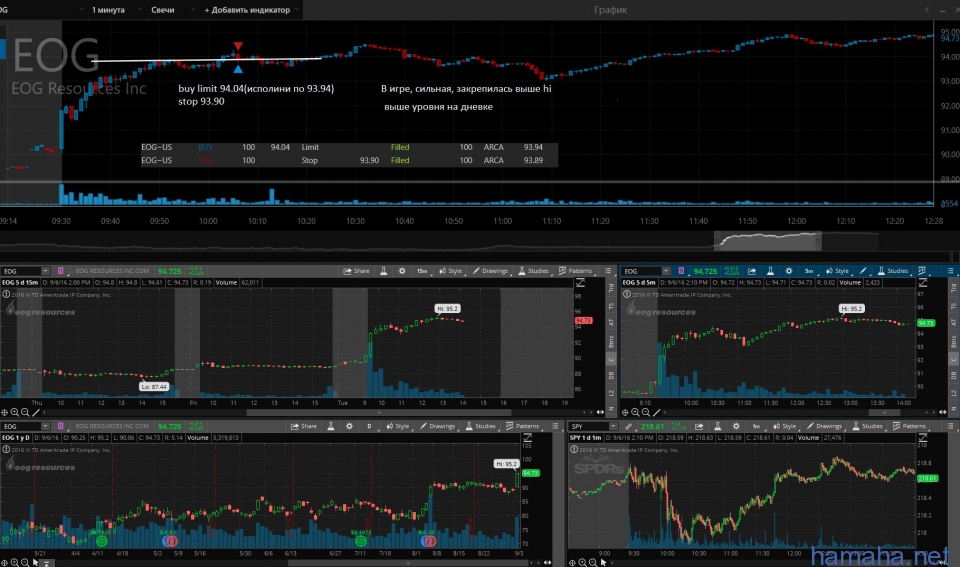960x567 pixels.
Task: Open Style menu in 5m EOG chart
Action: point(837,271)
